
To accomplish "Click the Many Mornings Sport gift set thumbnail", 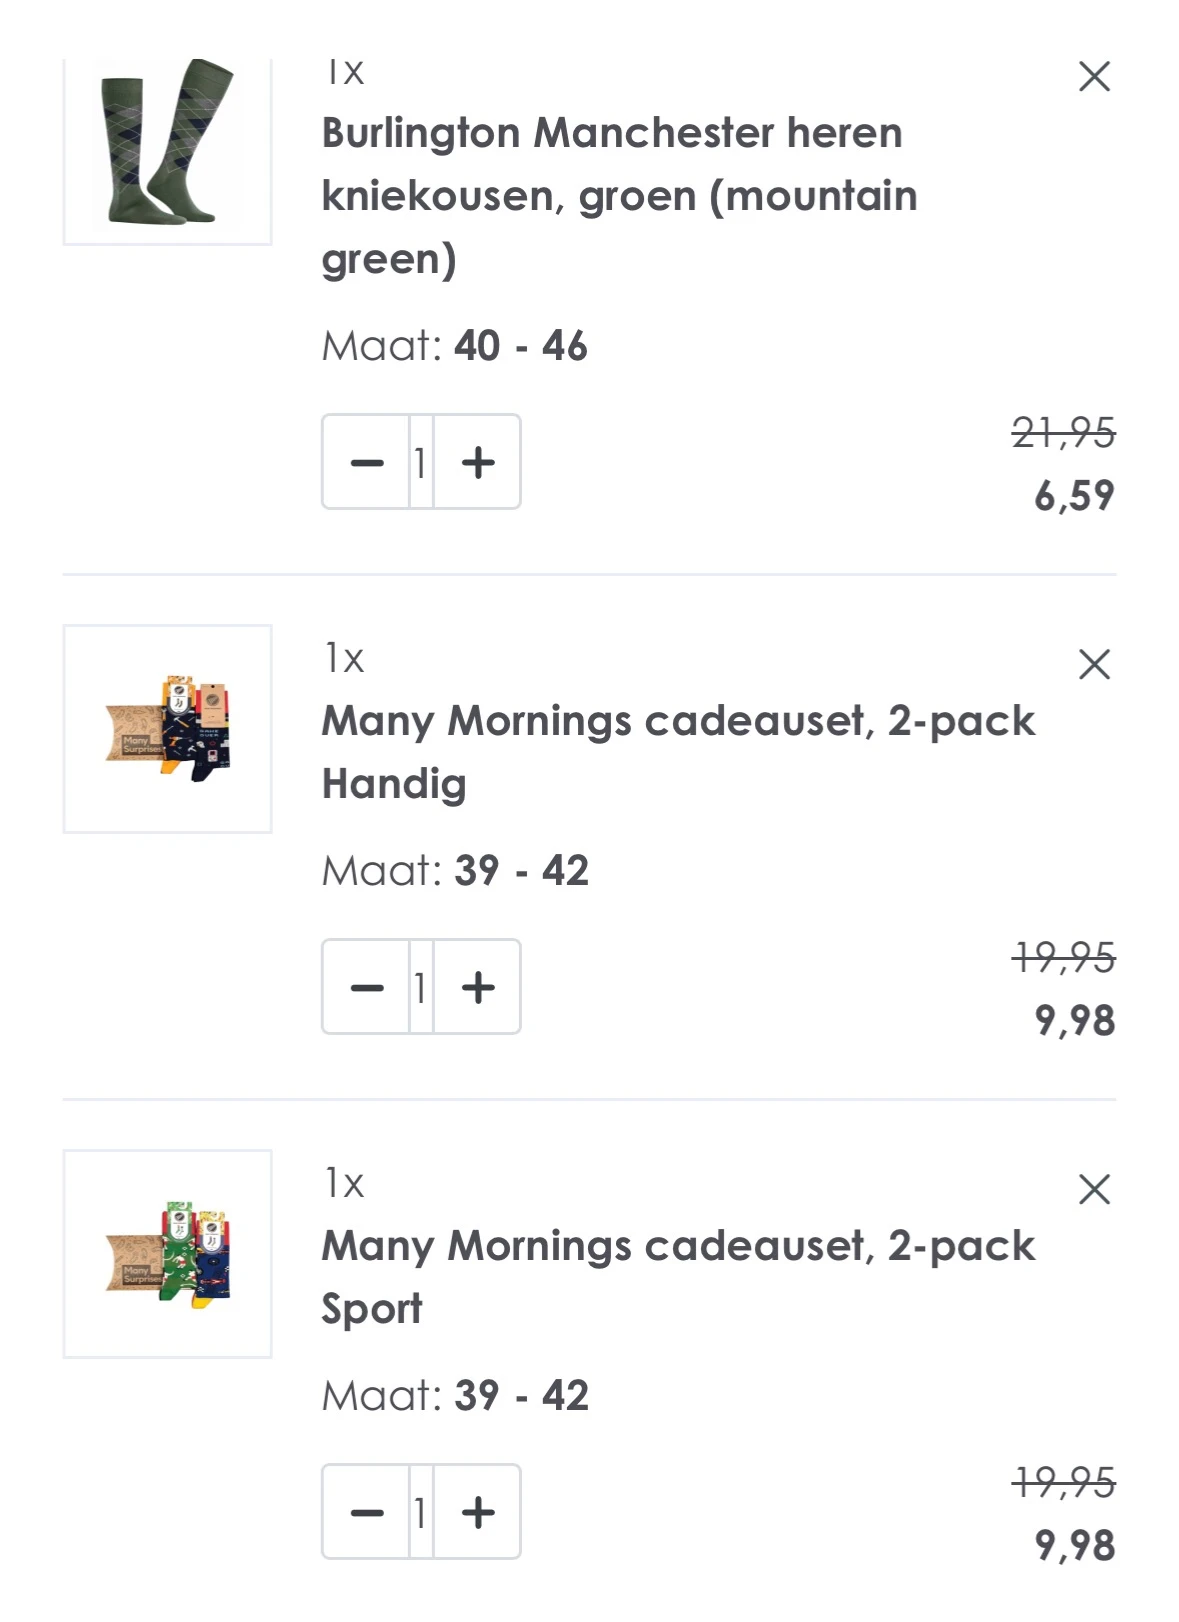I will 168,1254.
